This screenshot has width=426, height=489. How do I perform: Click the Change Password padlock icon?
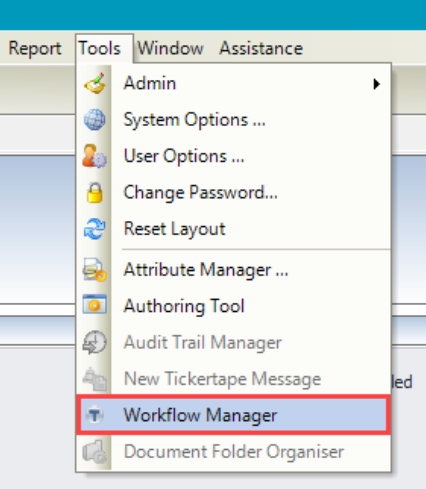click(x=95, y=192)
